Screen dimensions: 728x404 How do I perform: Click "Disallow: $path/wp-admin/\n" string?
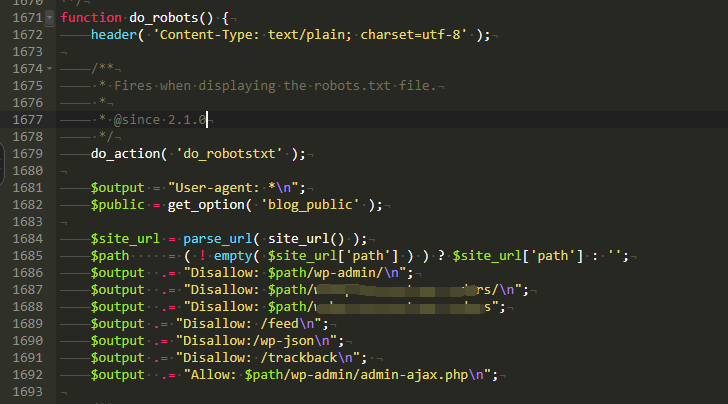click(x=295, y=273)
